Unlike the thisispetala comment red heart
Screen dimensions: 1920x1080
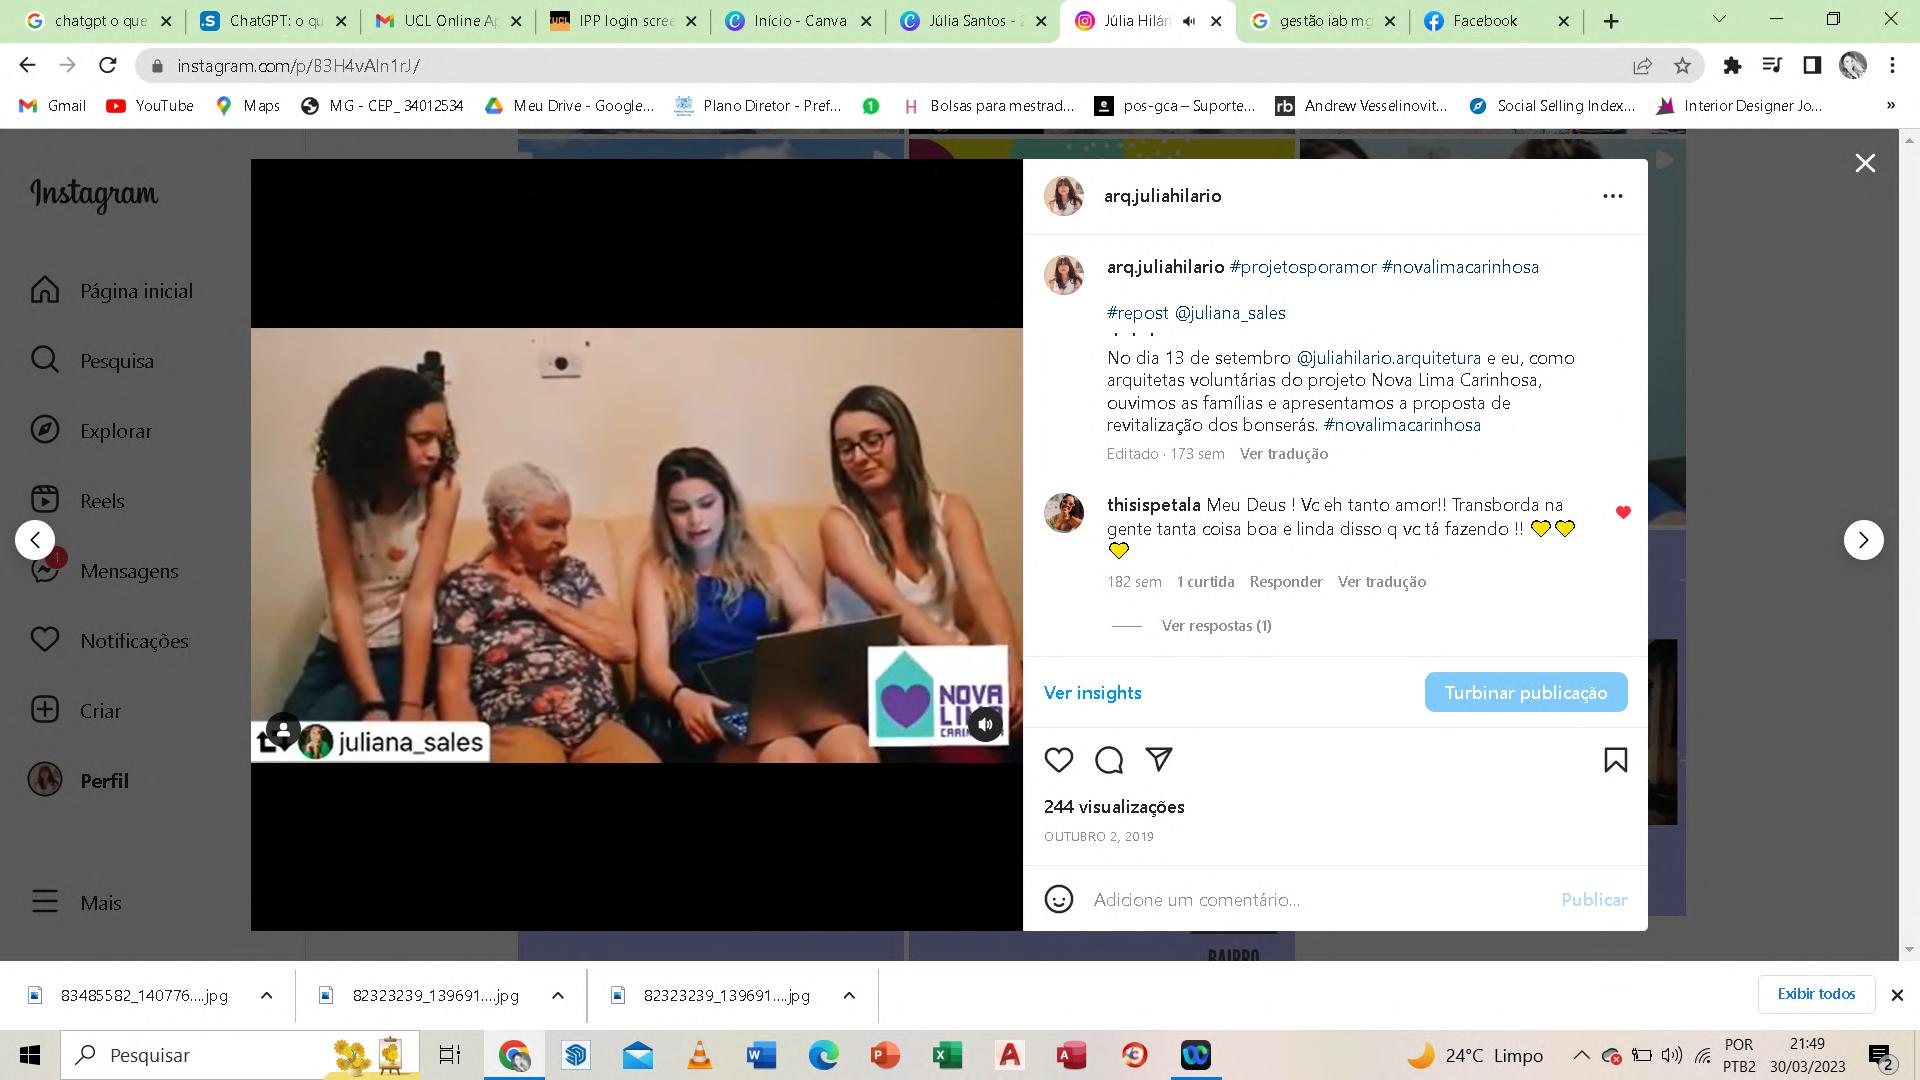pyautogui.click(x=1623, y=513)
